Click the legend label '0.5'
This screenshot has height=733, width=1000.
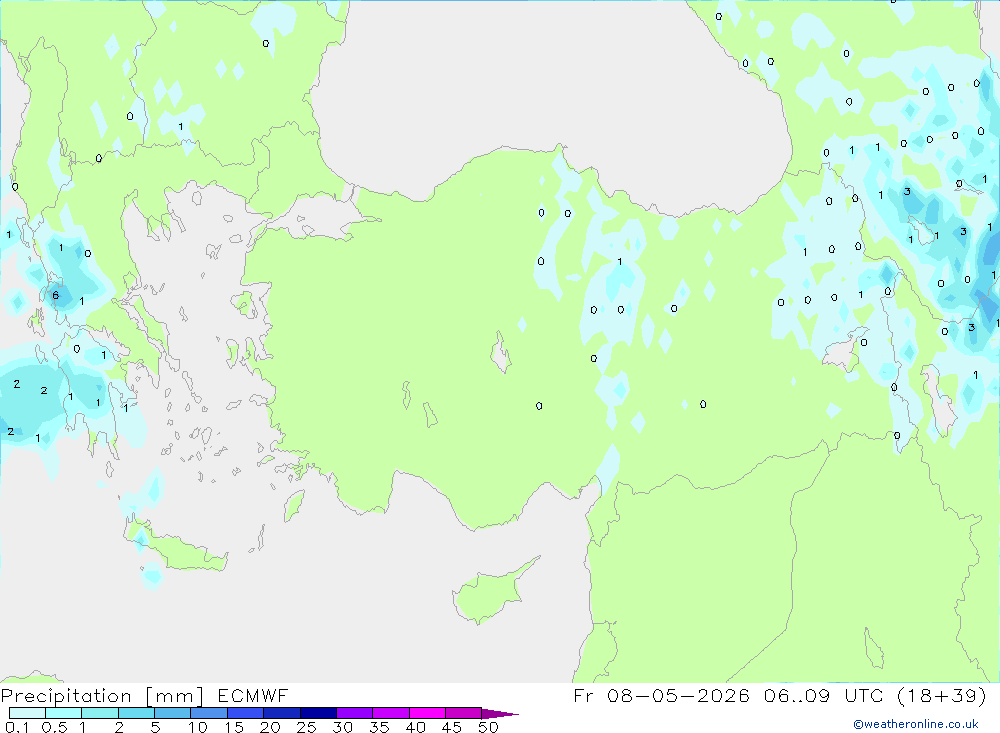[54, 727]
